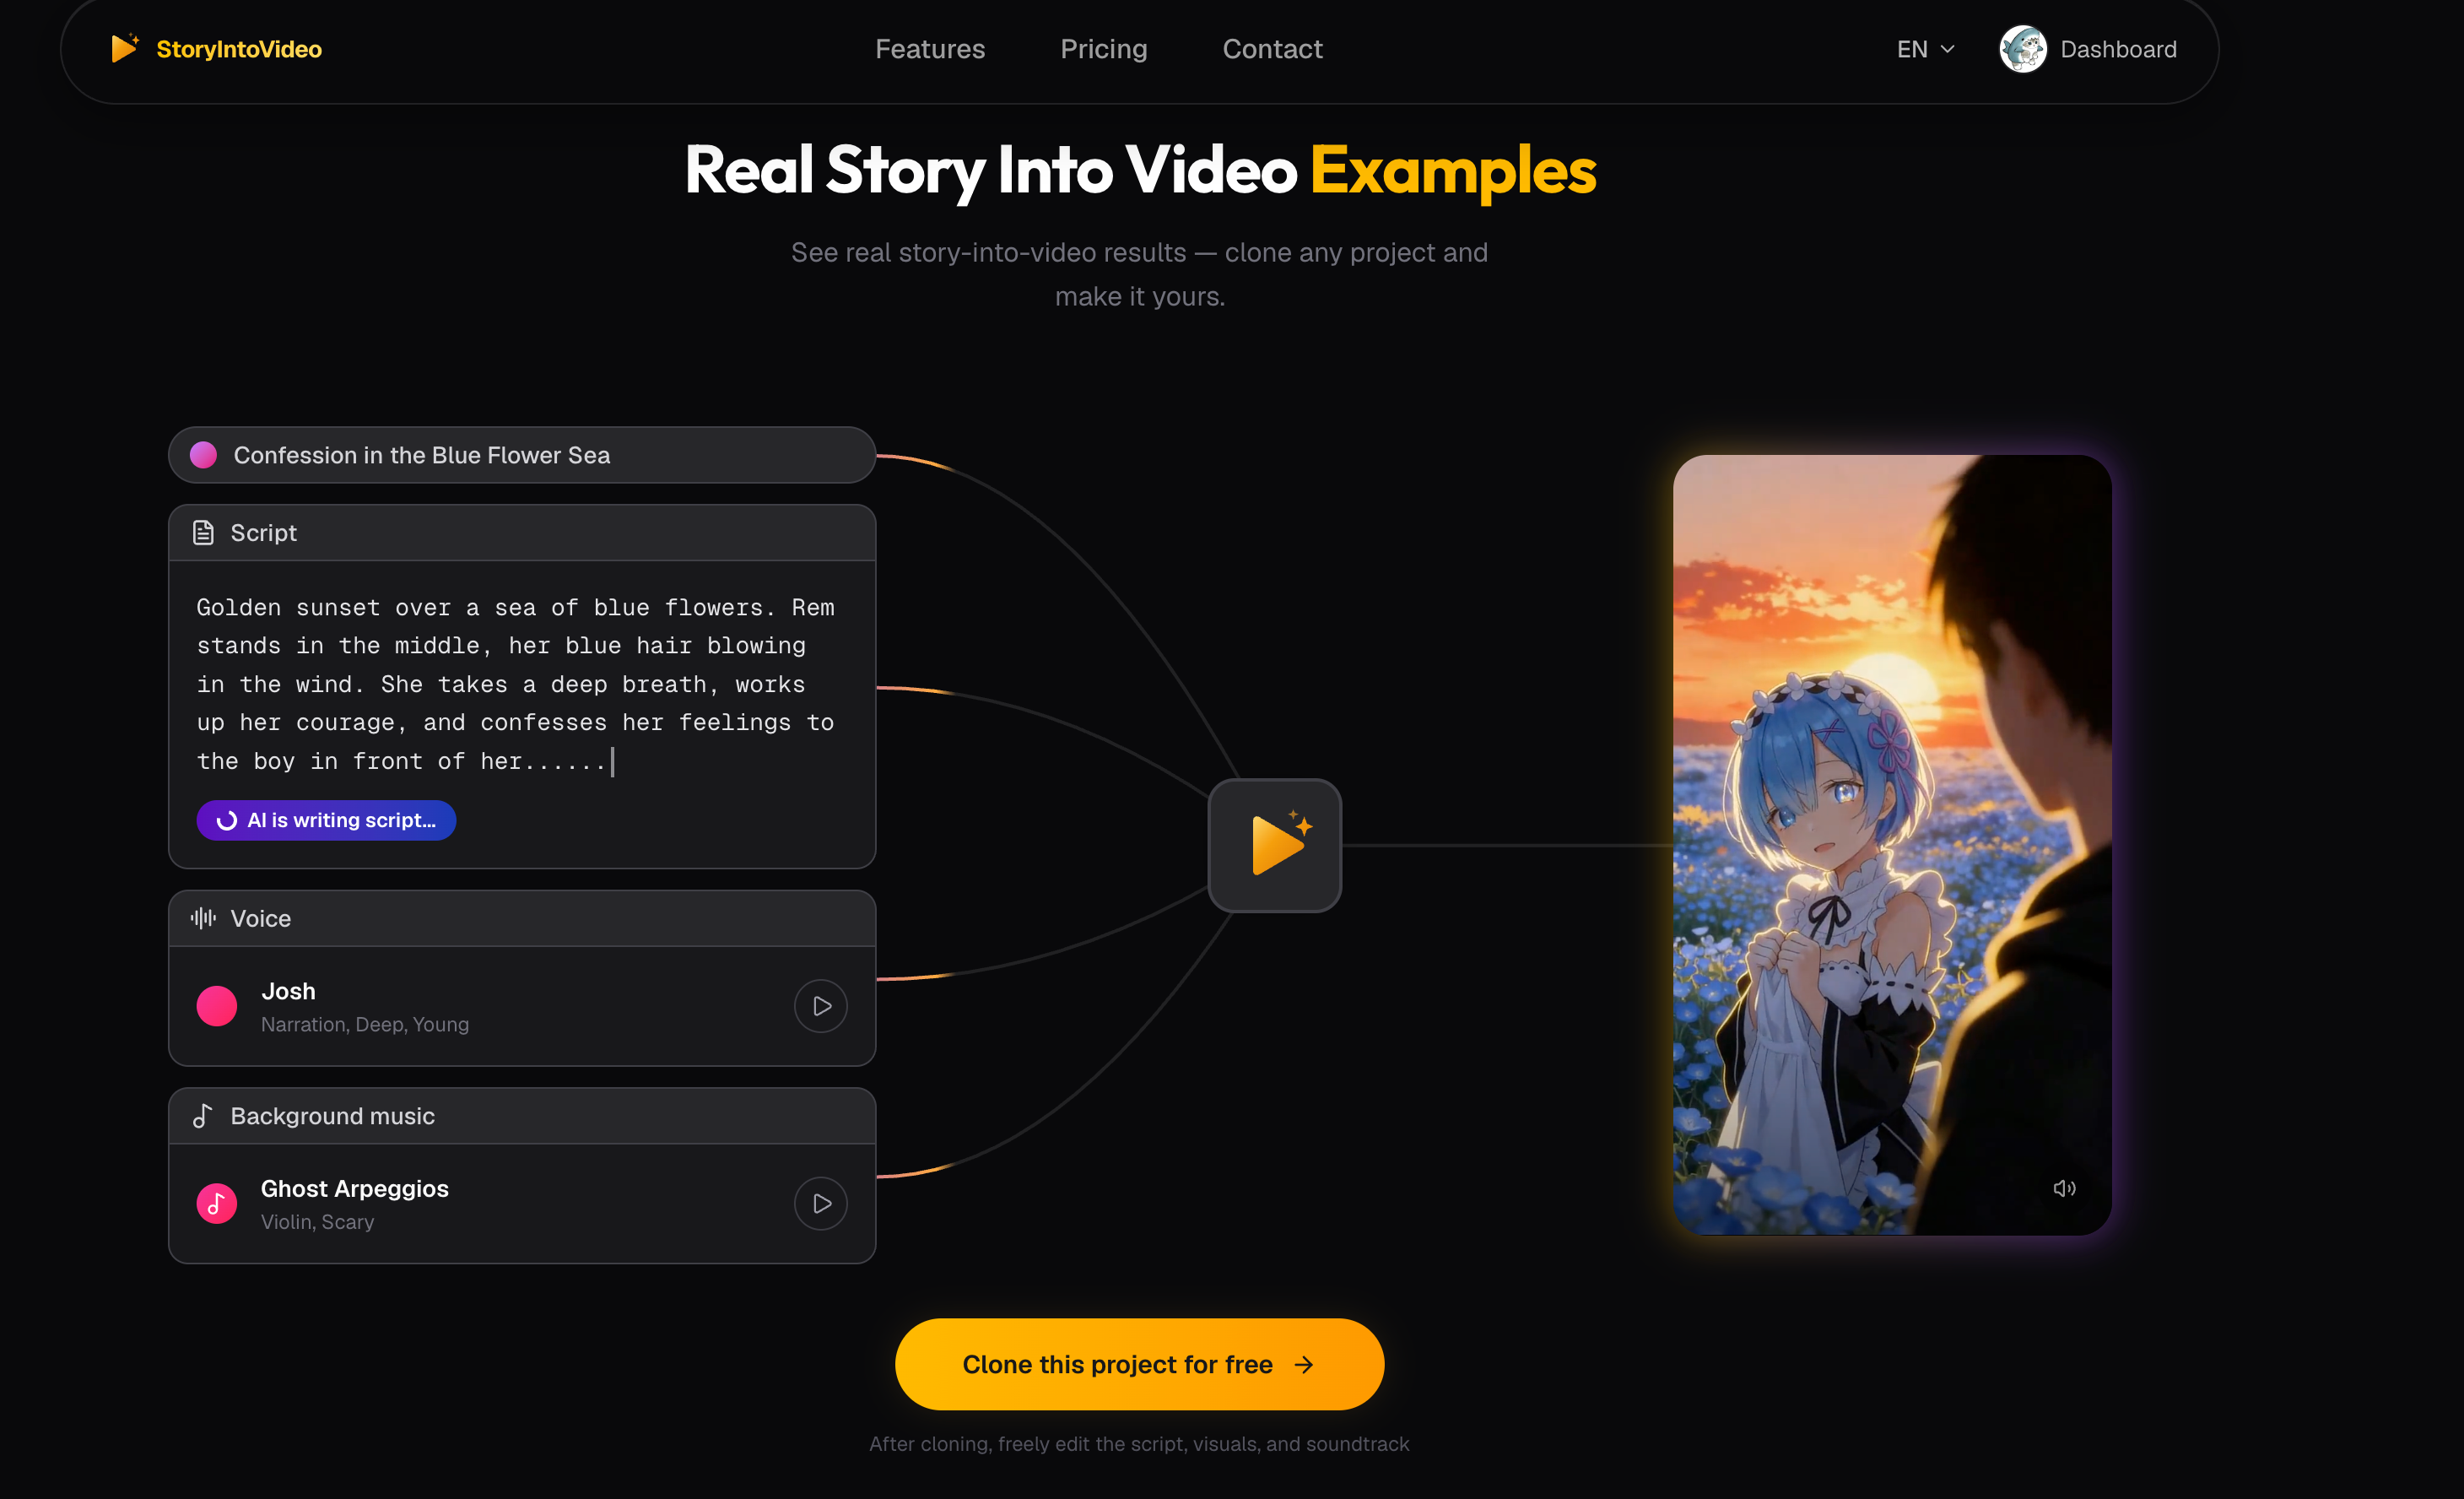Play the Josh voice preview
The height and width of the screenshot is (1499, 2464).
[821, 1006]
